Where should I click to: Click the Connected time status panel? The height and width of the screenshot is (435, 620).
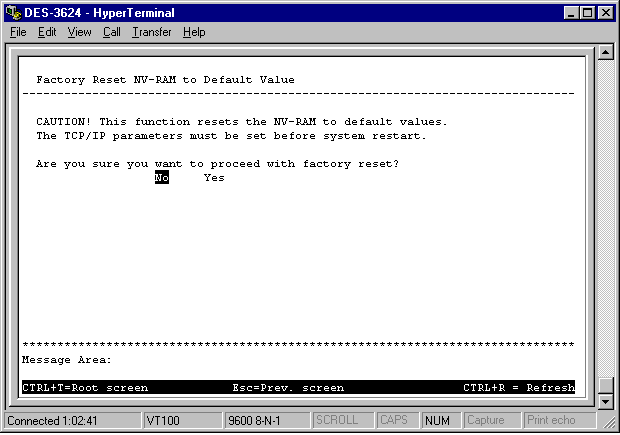coord(71,420)
